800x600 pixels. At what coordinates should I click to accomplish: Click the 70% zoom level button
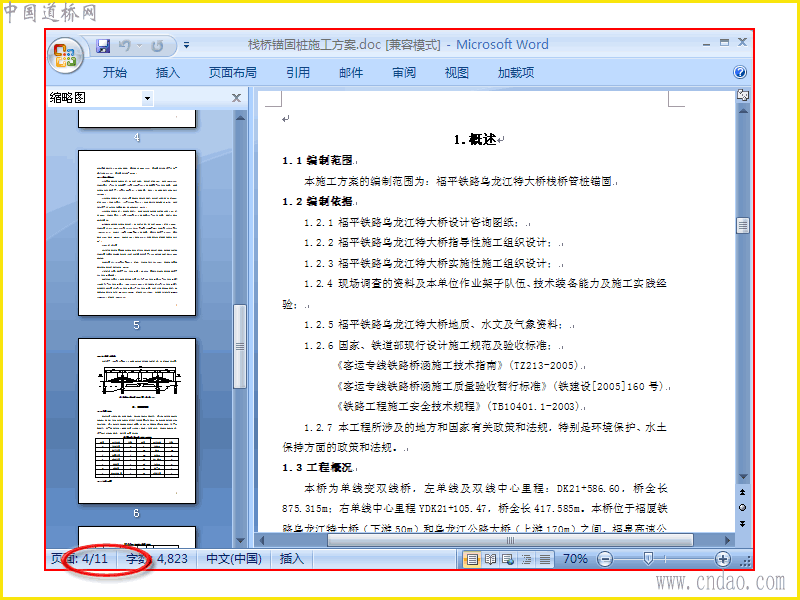point(575,559)
